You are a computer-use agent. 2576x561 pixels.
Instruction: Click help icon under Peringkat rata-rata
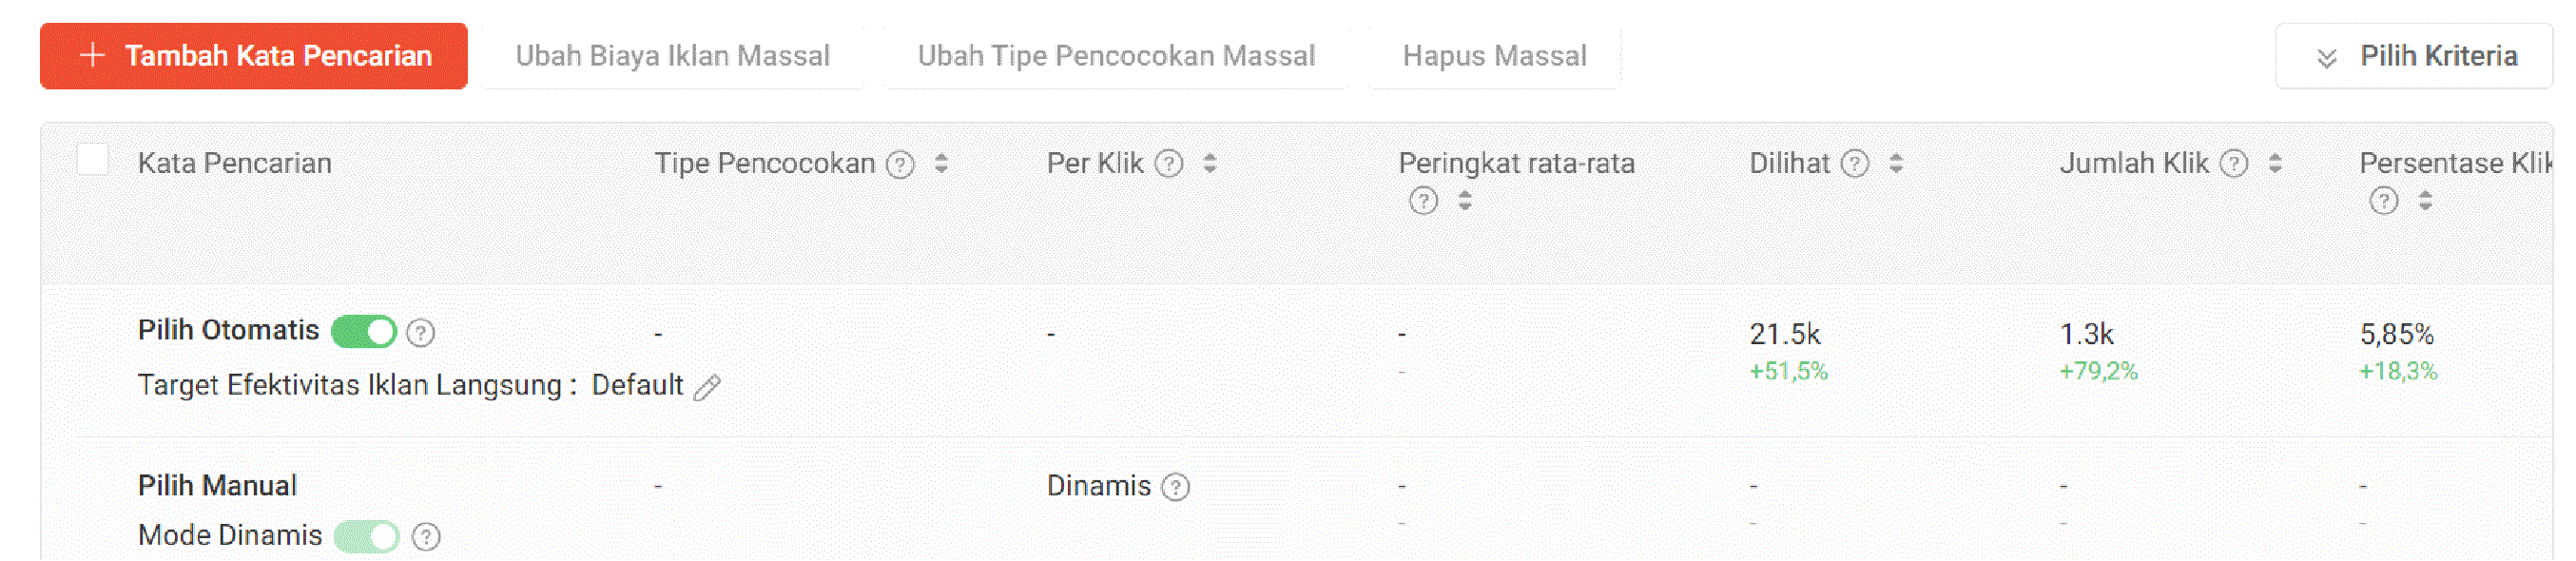1423,202
